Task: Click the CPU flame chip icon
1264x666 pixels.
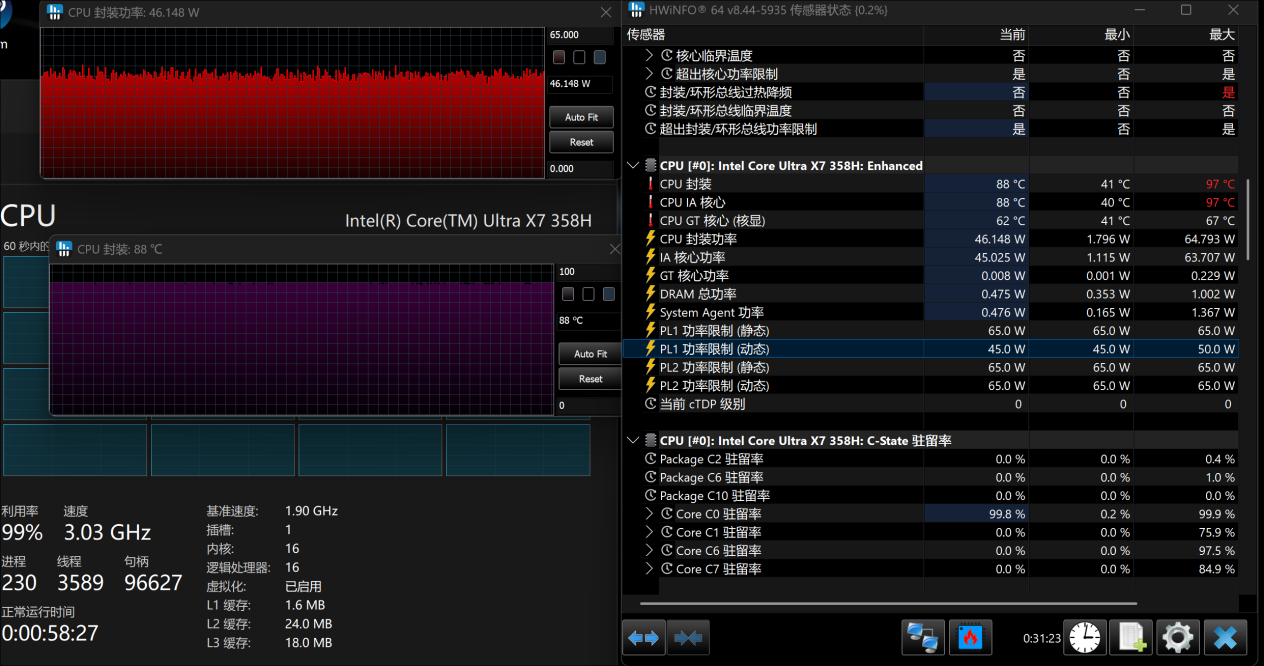Action: coord(968,637)
